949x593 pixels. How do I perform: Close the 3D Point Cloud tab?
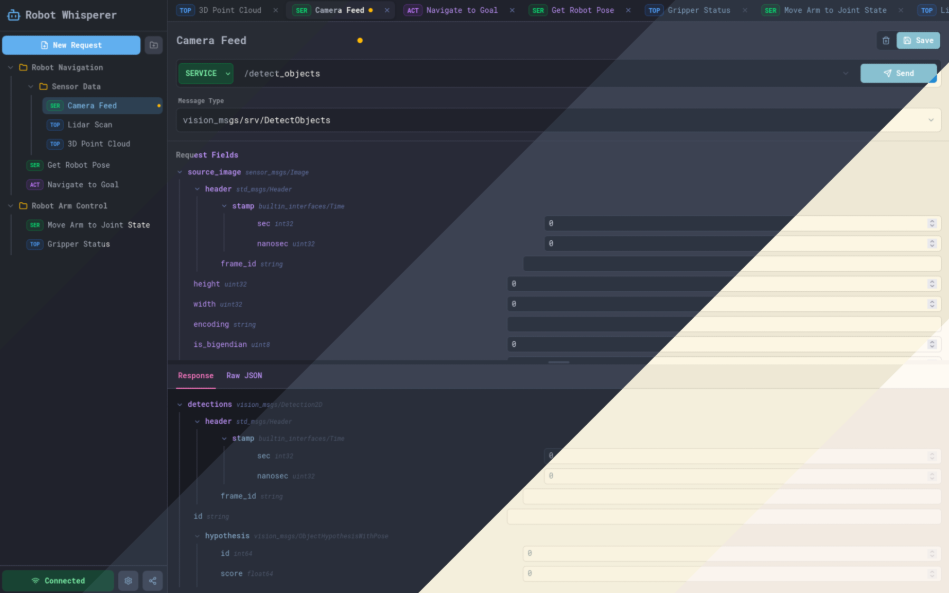tap(276, 10)
